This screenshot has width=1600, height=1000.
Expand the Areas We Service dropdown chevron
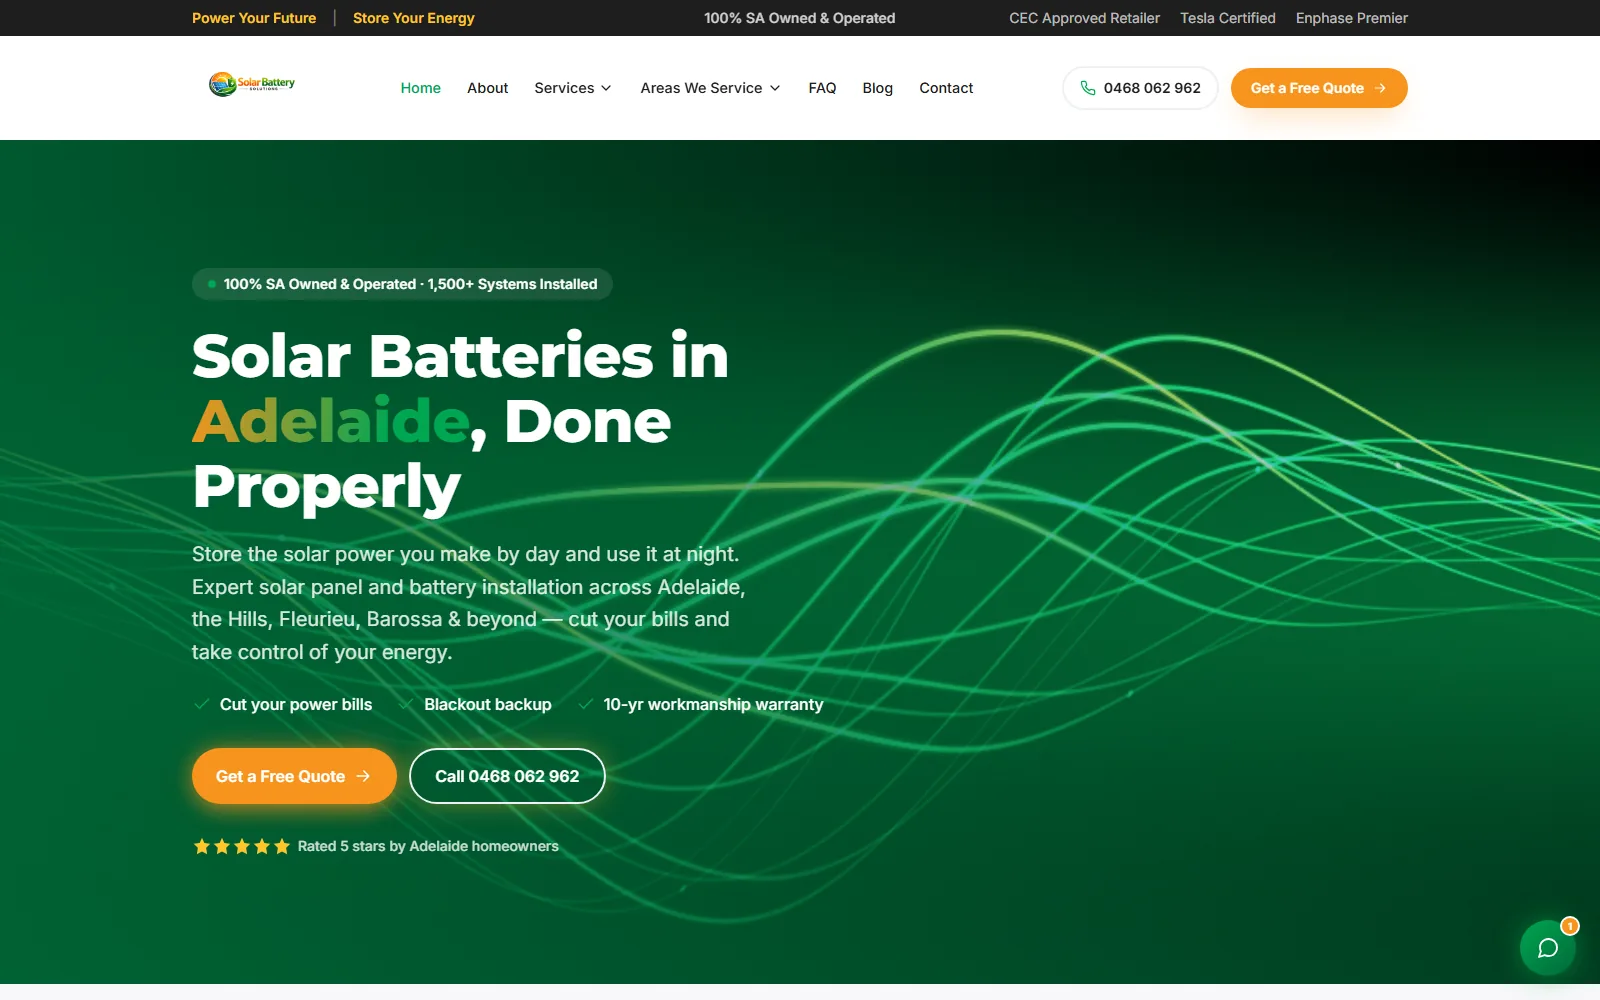click(x=775, y=88)
